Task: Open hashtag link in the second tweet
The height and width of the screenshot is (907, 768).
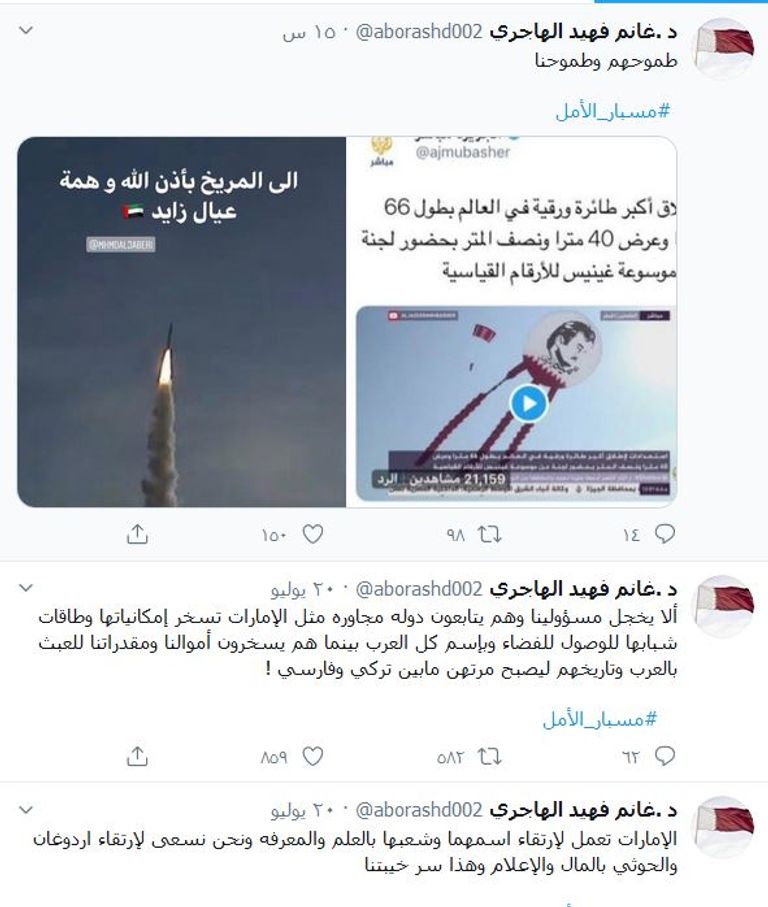Action: point(600,719)
